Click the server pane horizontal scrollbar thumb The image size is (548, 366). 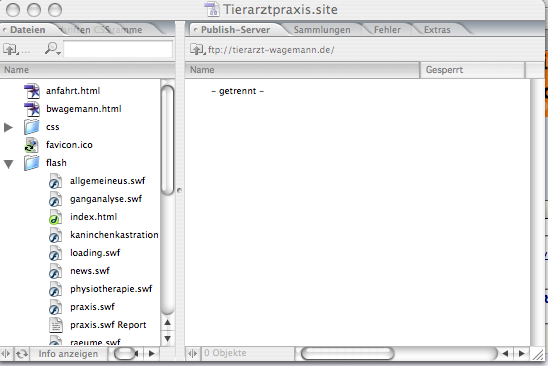click(347, 353)
